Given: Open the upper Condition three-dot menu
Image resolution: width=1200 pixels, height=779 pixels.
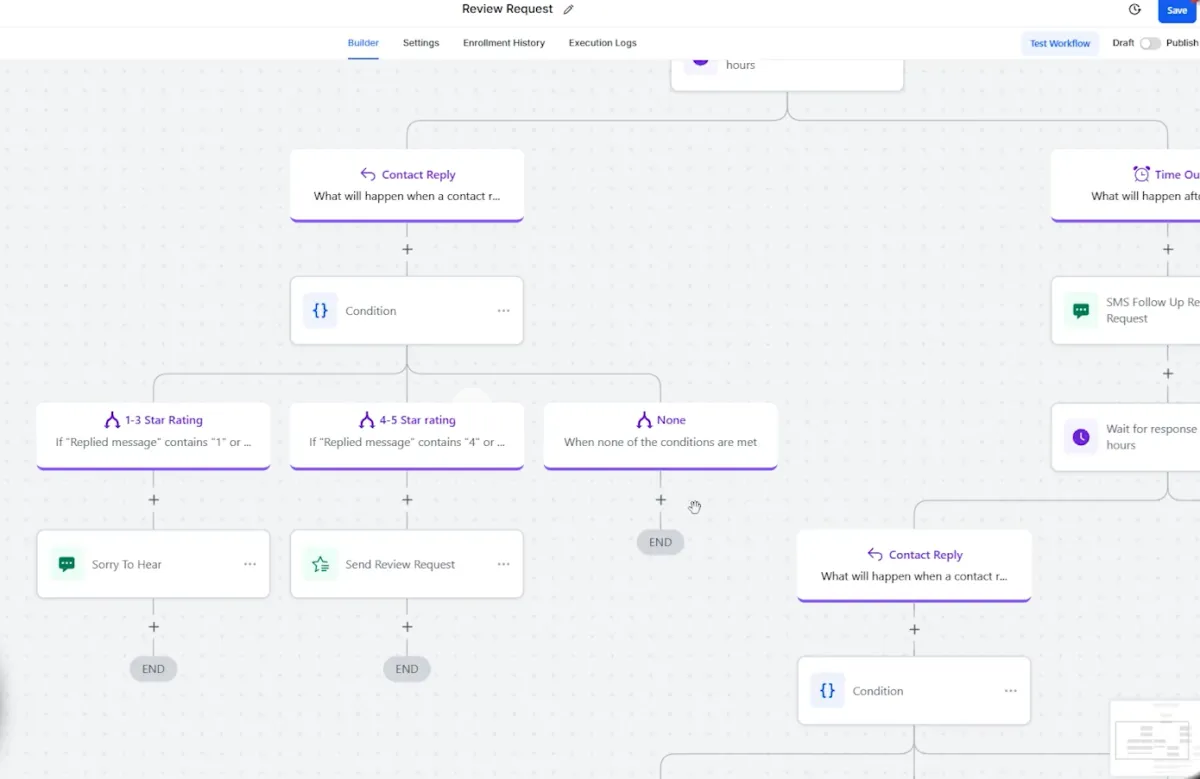Looking at the screenshot, I should [x=504, y=311].
